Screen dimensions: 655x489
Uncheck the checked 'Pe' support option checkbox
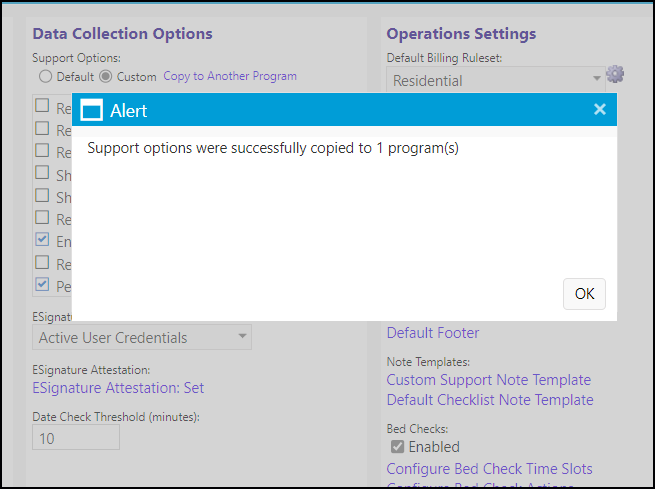tap(42, 285)
